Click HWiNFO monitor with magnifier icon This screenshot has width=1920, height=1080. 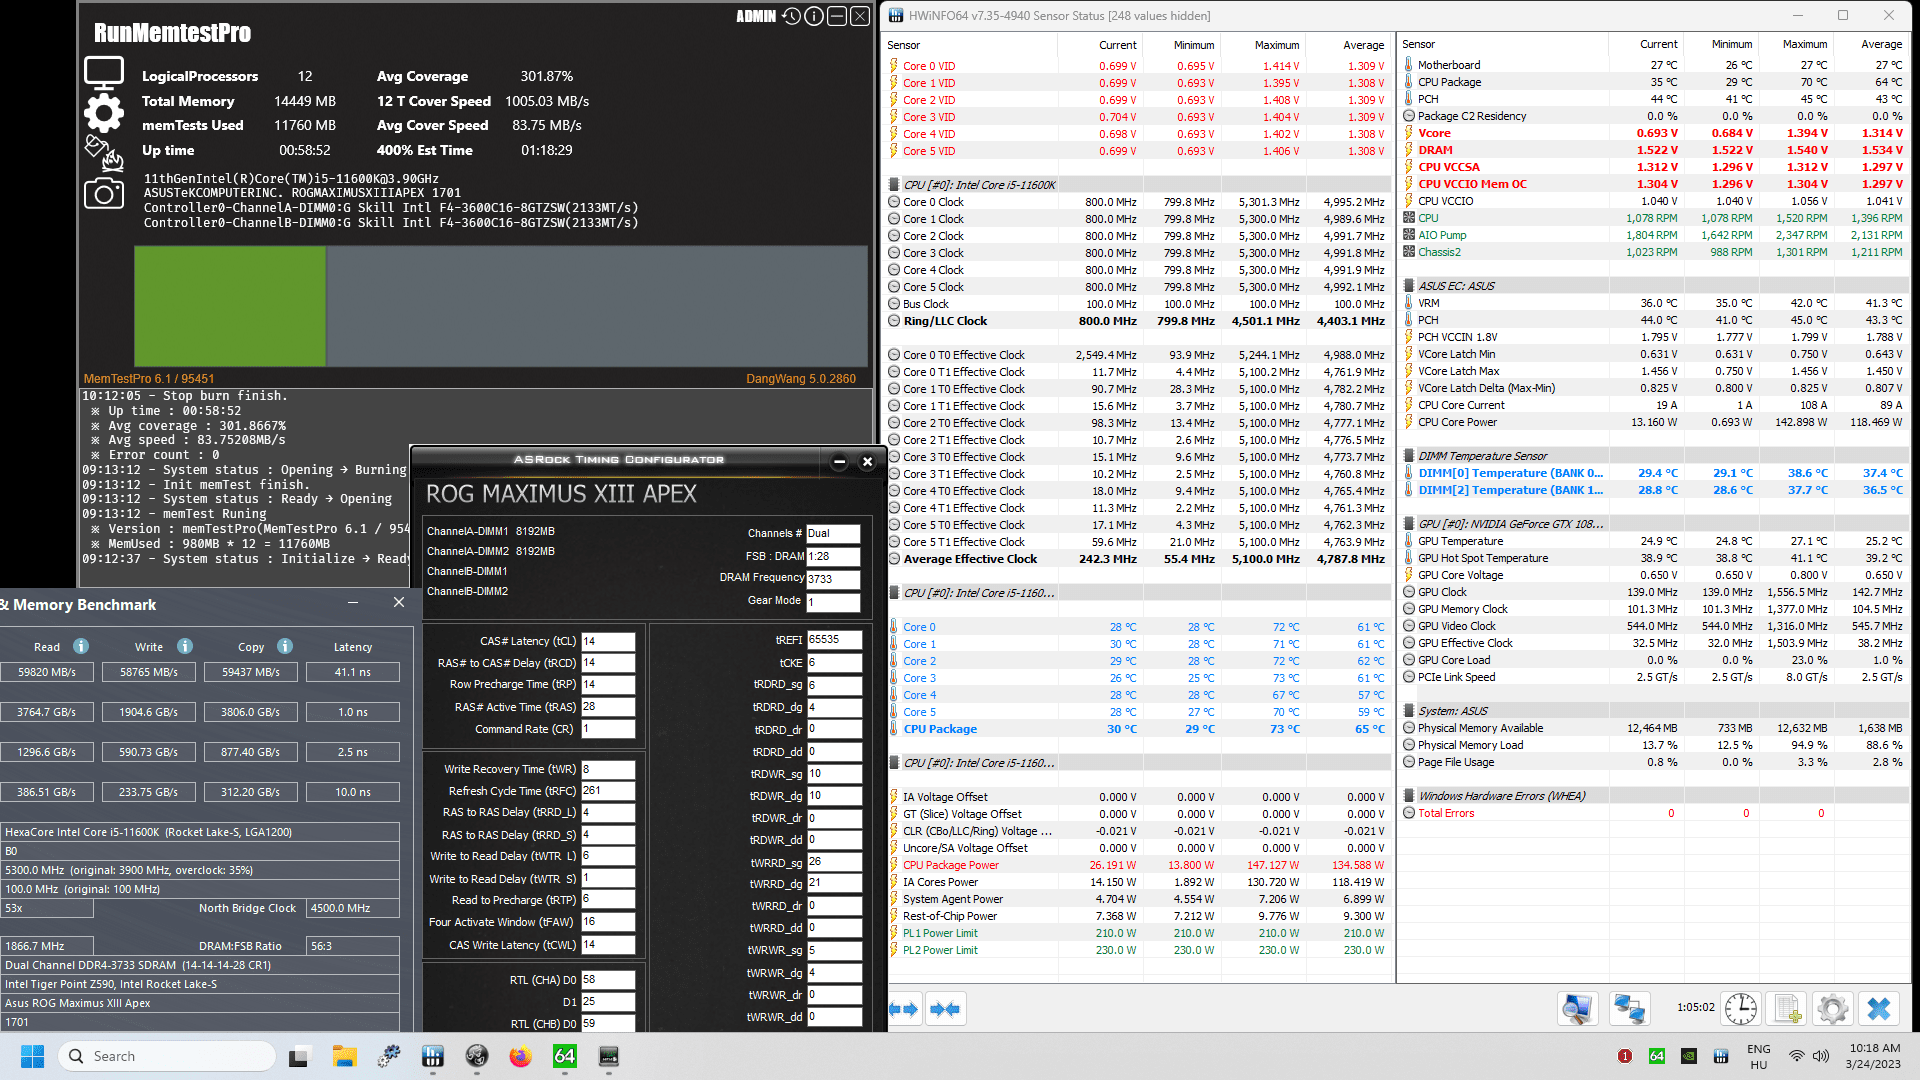point(1577,1008)
